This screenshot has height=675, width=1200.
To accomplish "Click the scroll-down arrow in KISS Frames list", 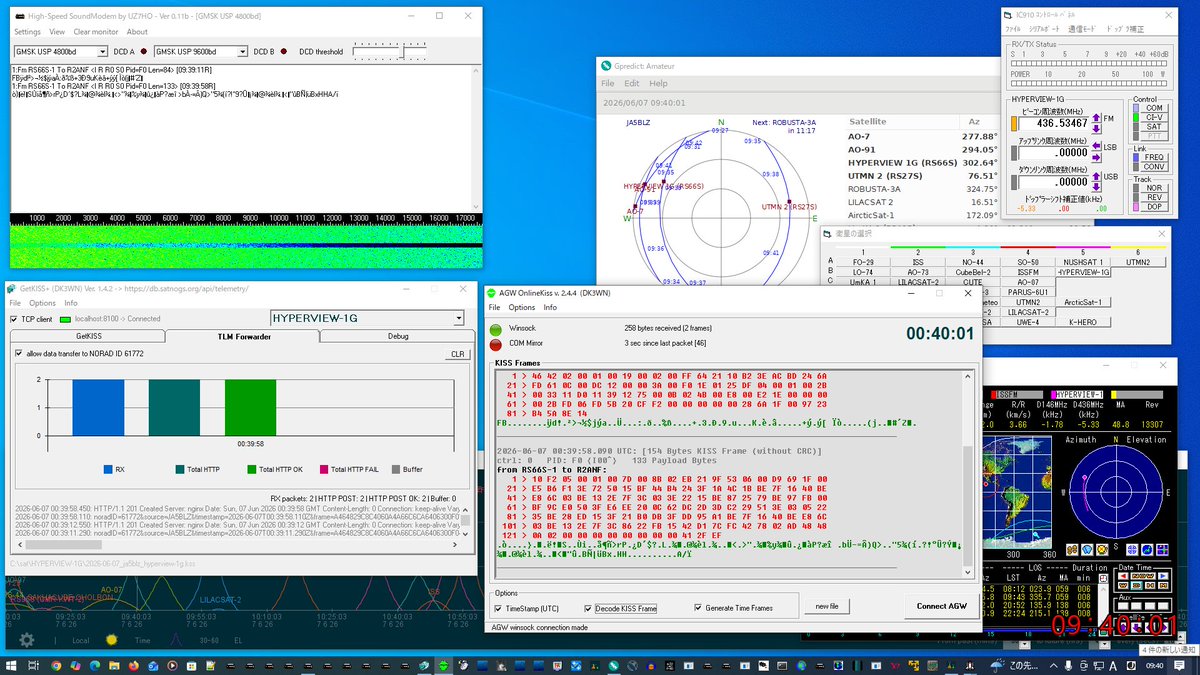I will 968,572.
